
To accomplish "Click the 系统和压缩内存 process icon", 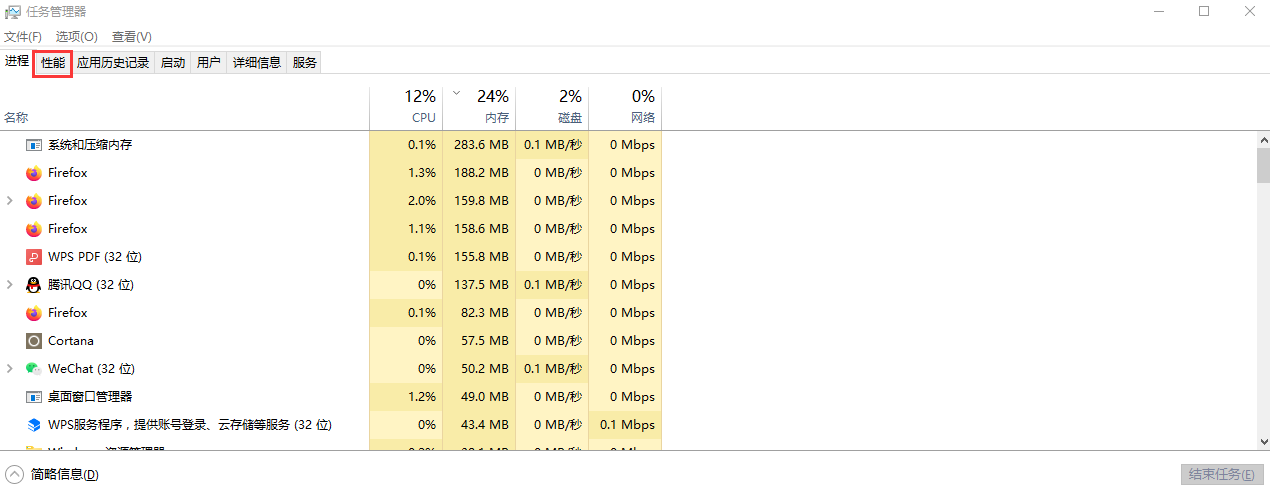I will click(34, 145).
